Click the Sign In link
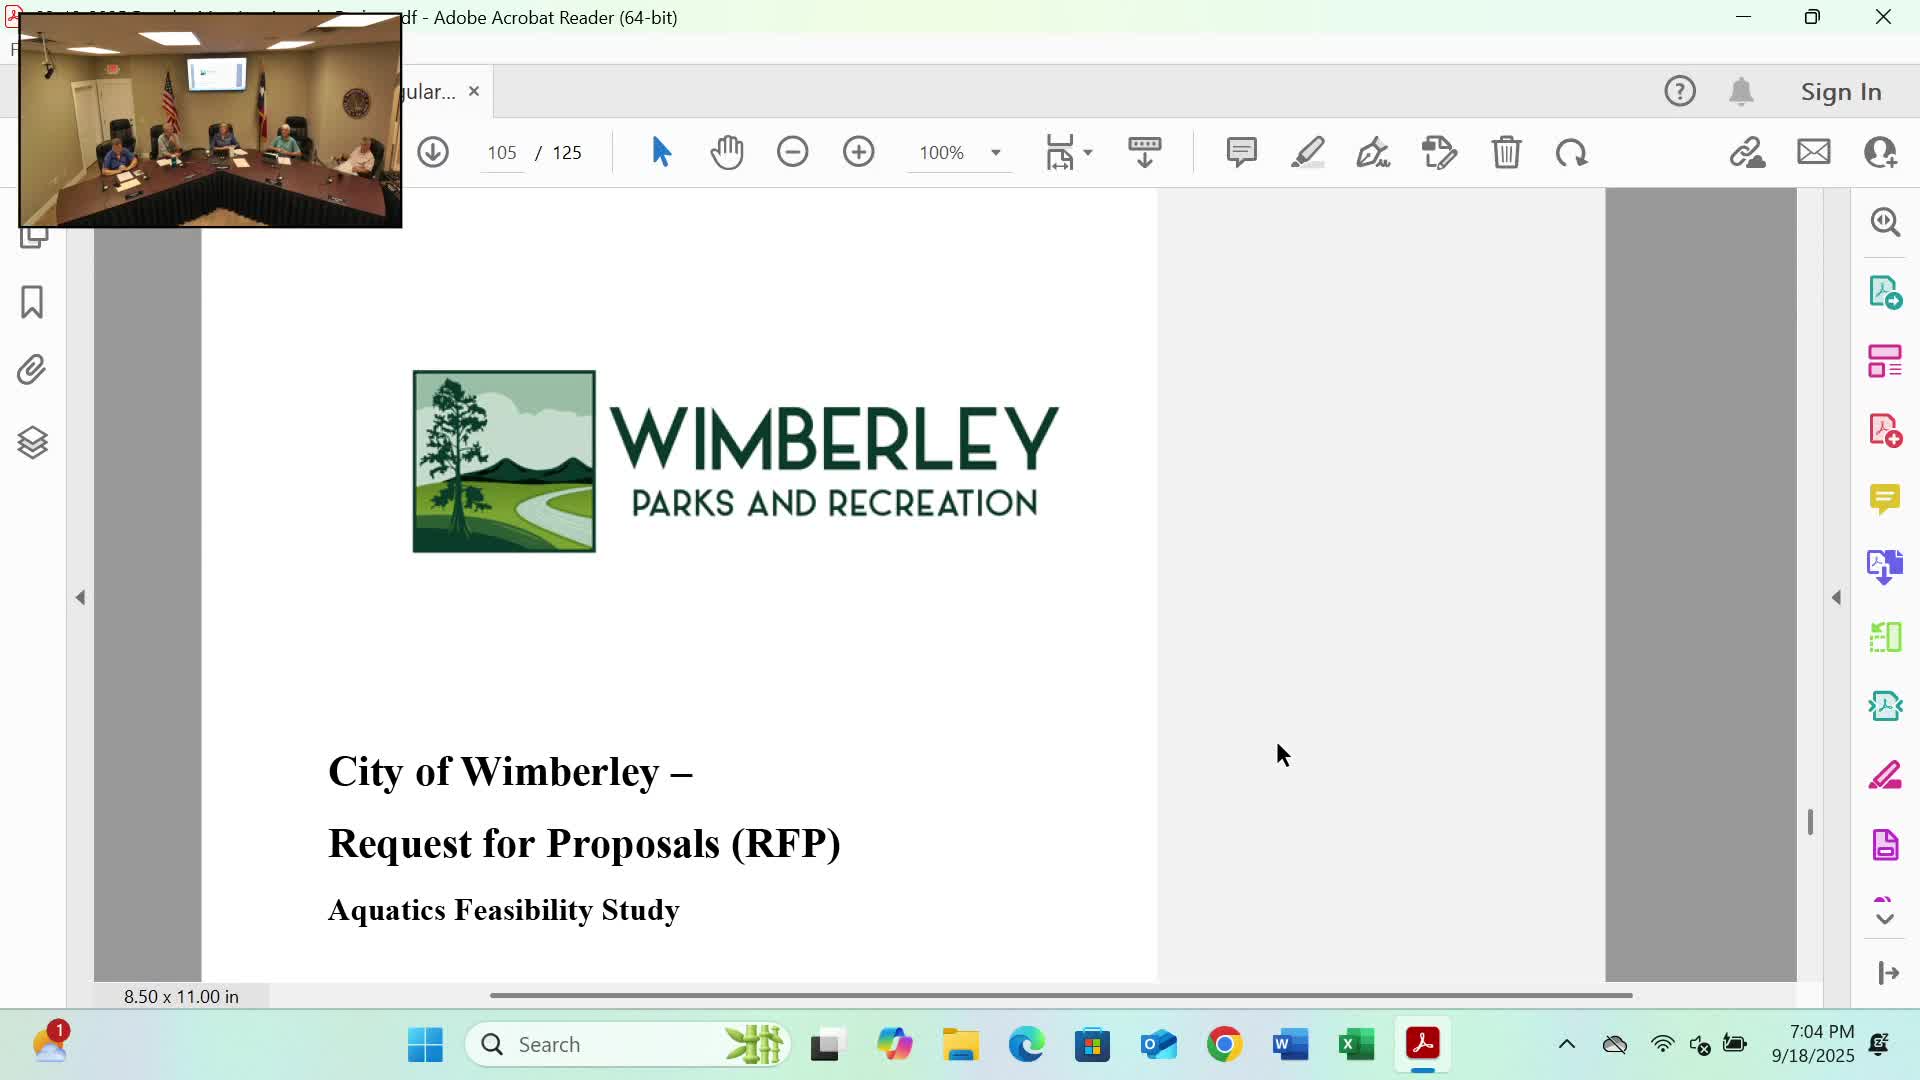The height and width of the screenshot is (1080, 1920). click(1840, 91)
